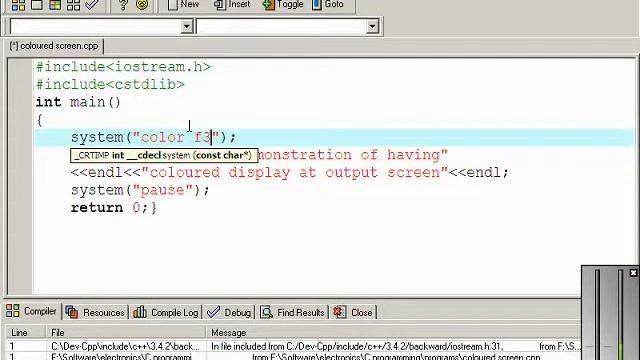Click inside the first empty combo box field
The width and height of the screenshot is (640, 360).
coord(96,27)
